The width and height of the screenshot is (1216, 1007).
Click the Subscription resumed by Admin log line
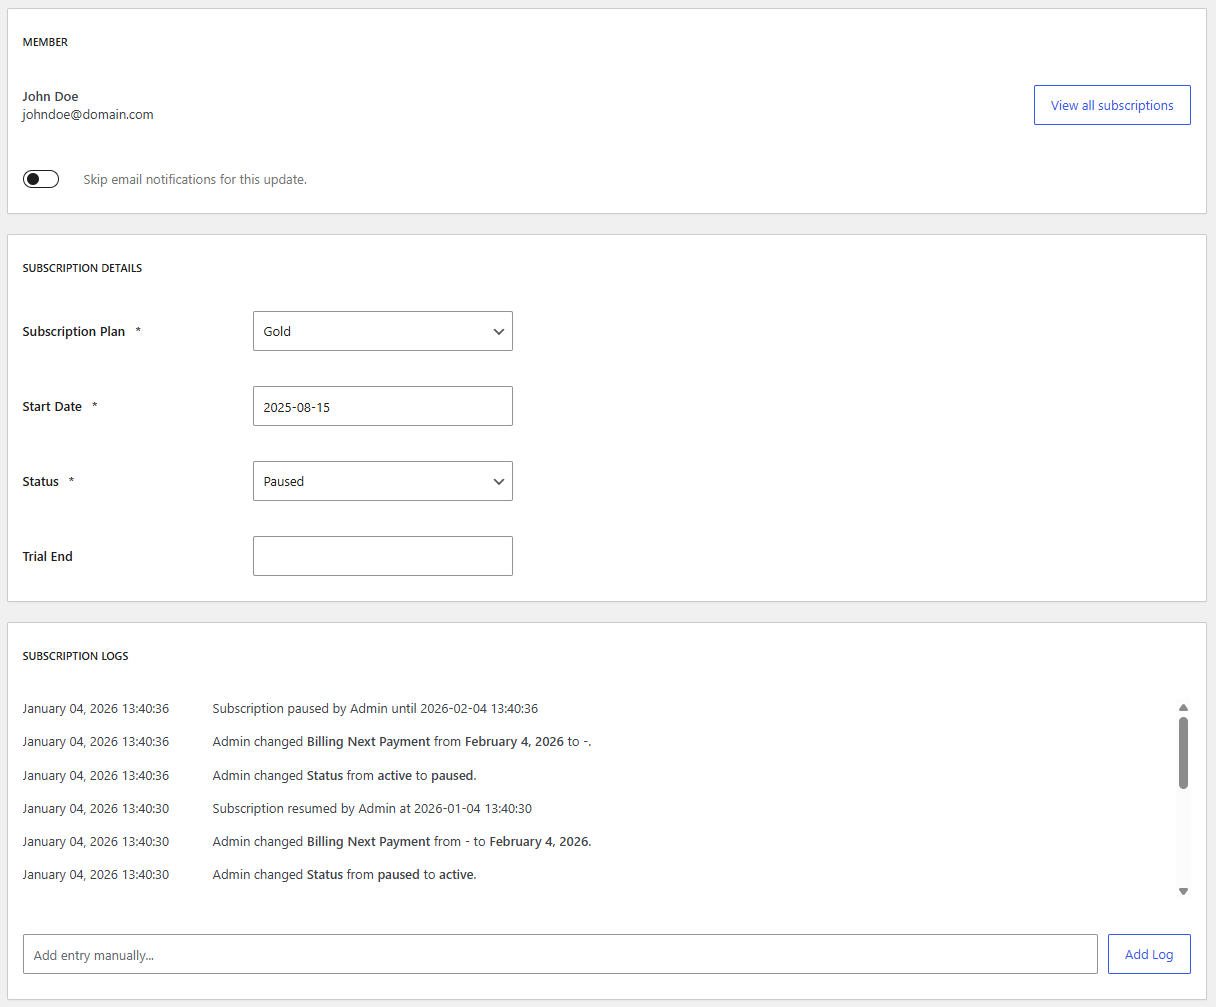(372, 808)
